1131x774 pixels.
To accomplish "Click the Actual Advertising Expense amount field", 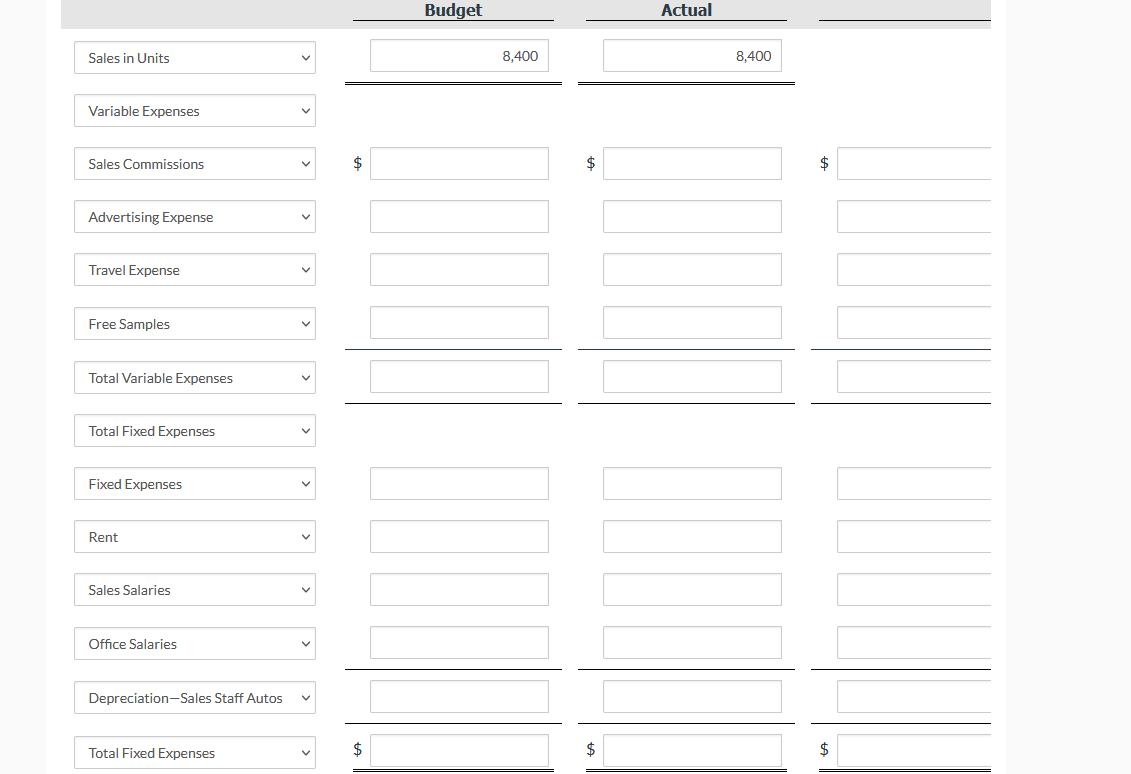I will pos(692,216).
